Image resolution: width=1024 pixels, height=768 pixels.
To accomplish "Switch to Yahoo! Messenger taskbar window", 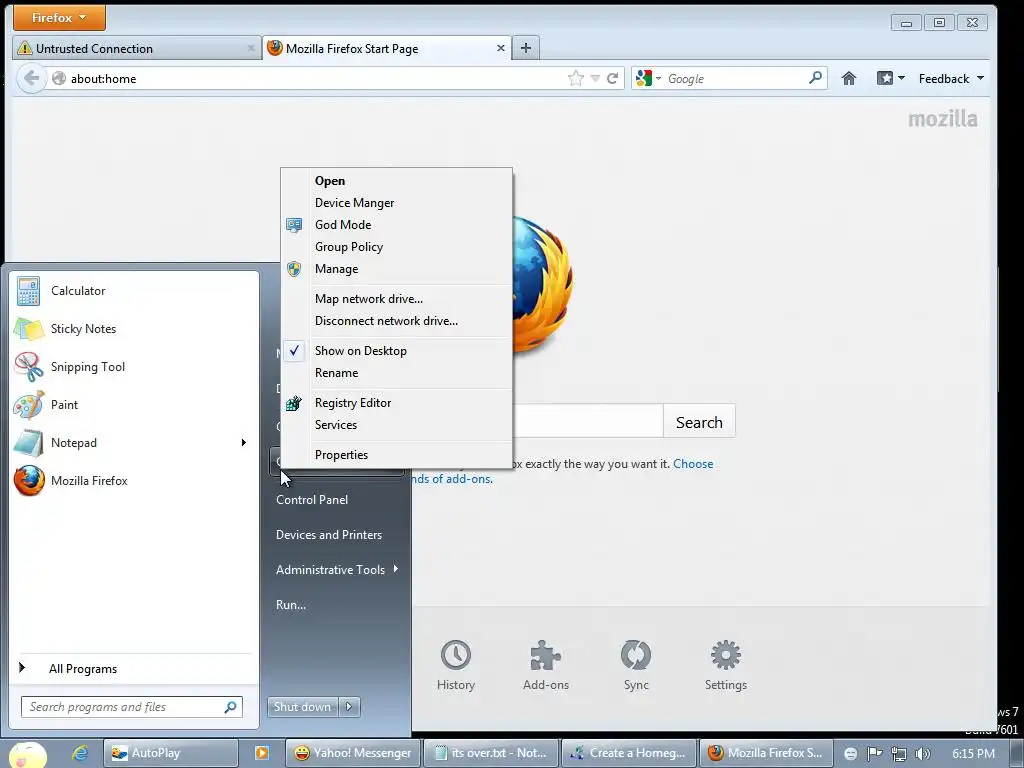I will [x=353, y=753].
